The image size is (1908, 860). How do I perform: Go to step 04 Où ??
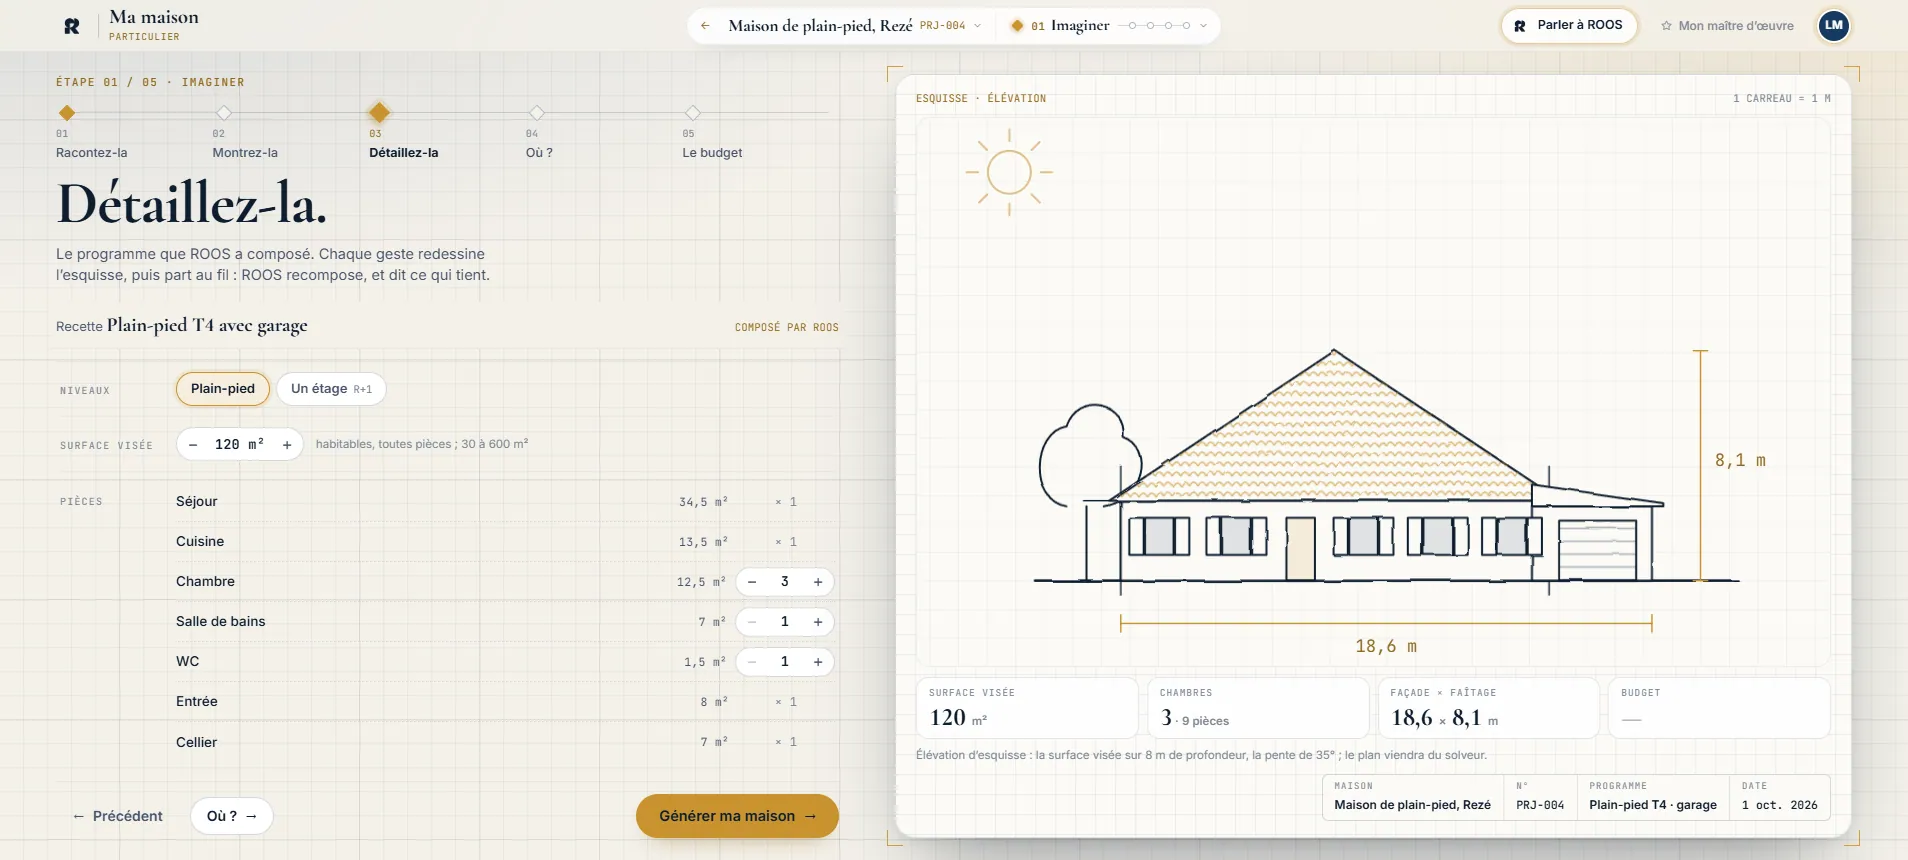(539, 132)
